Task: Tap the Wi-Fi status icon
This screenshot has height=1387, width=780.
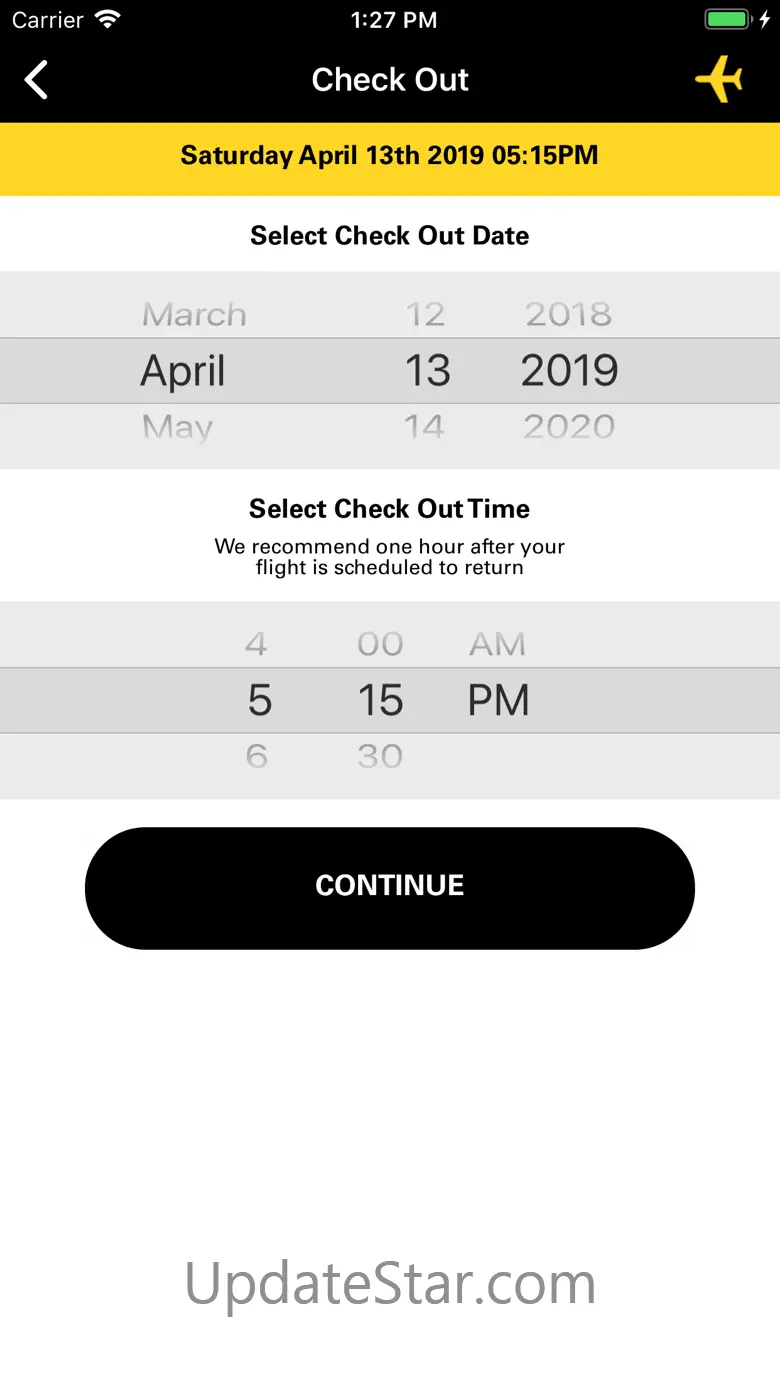Action: tap(106, 20)
